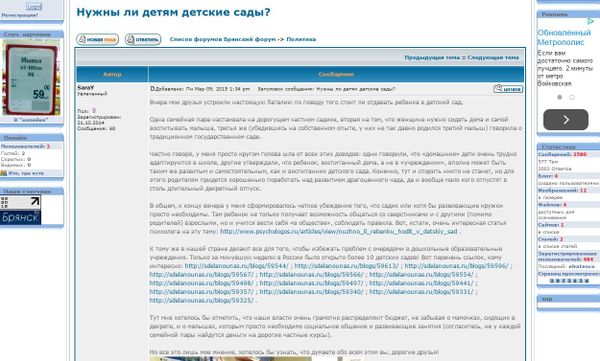The image size is (600, 361).
Task: Click the Сообщений count in statistics
Action: [580, 154]
